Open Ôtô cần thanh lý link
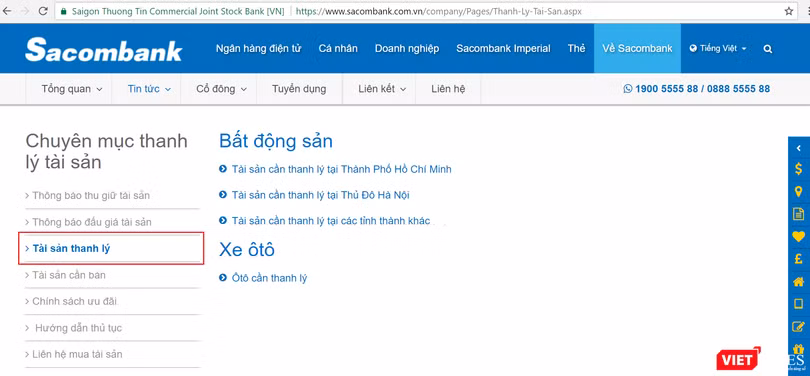810x376 pixels. [x=269, y=278]
